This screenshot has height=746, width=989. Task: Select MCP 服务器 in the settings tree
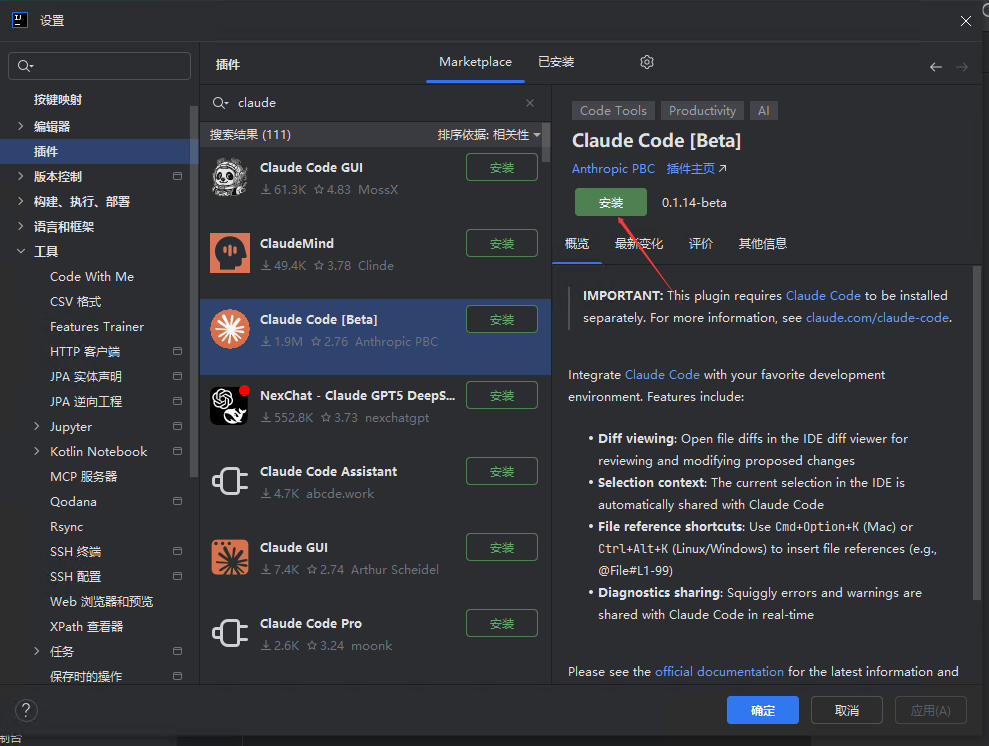(83, 477)
